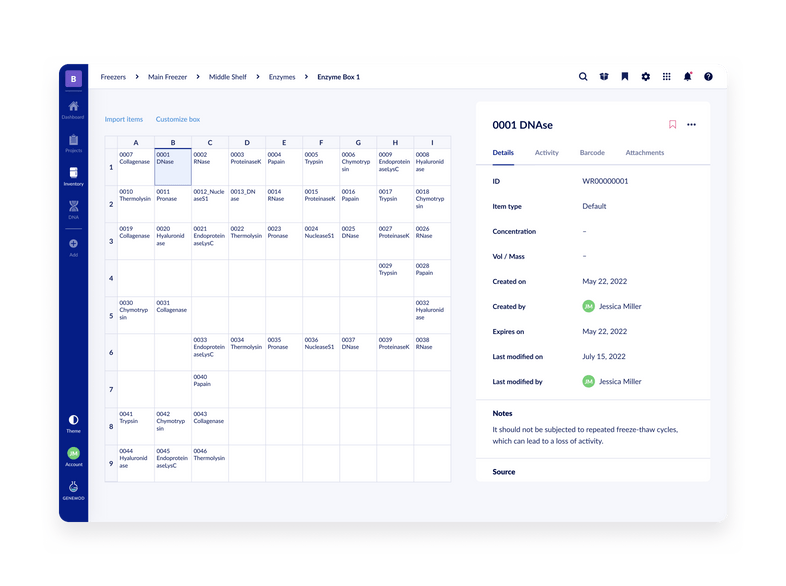Select the 0040 Papain cell in the grid

pyautogui.click(x=209, y=389)
